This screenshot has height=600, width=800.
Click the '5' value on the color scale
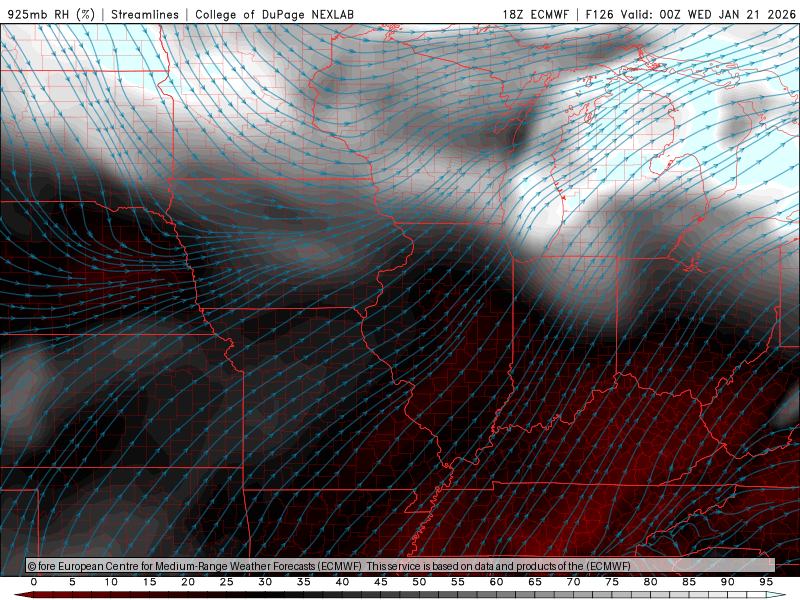pos(72,582)
